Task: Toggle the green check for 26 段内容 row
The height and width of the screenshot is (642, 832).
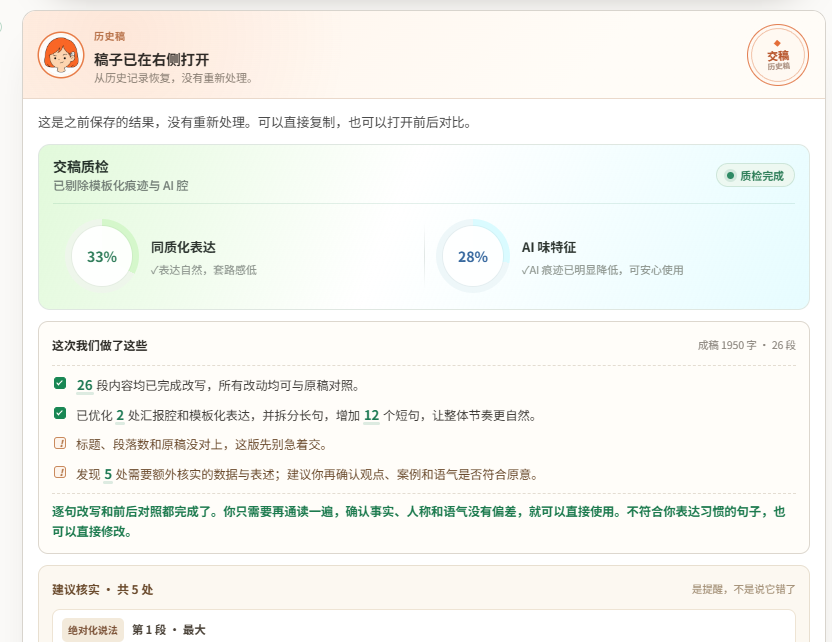Action: coord(60,383)
